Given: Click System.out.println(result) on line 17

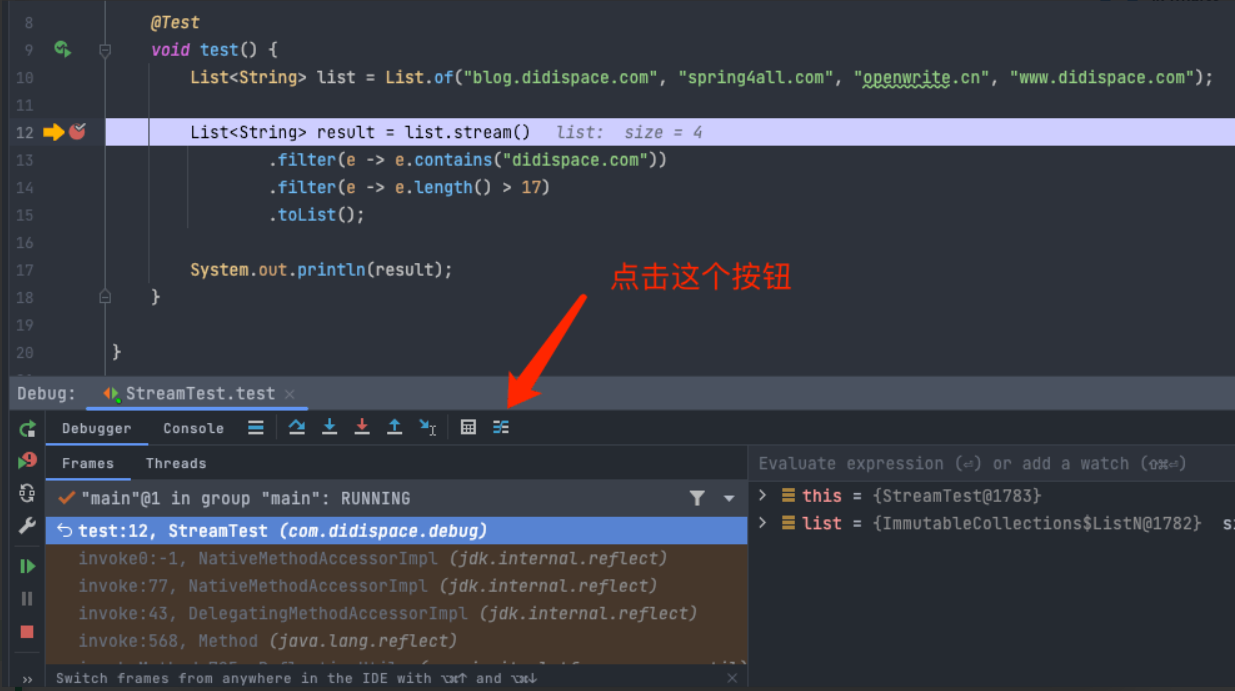Looking at the screenshot, I should [x=321, y=270].
